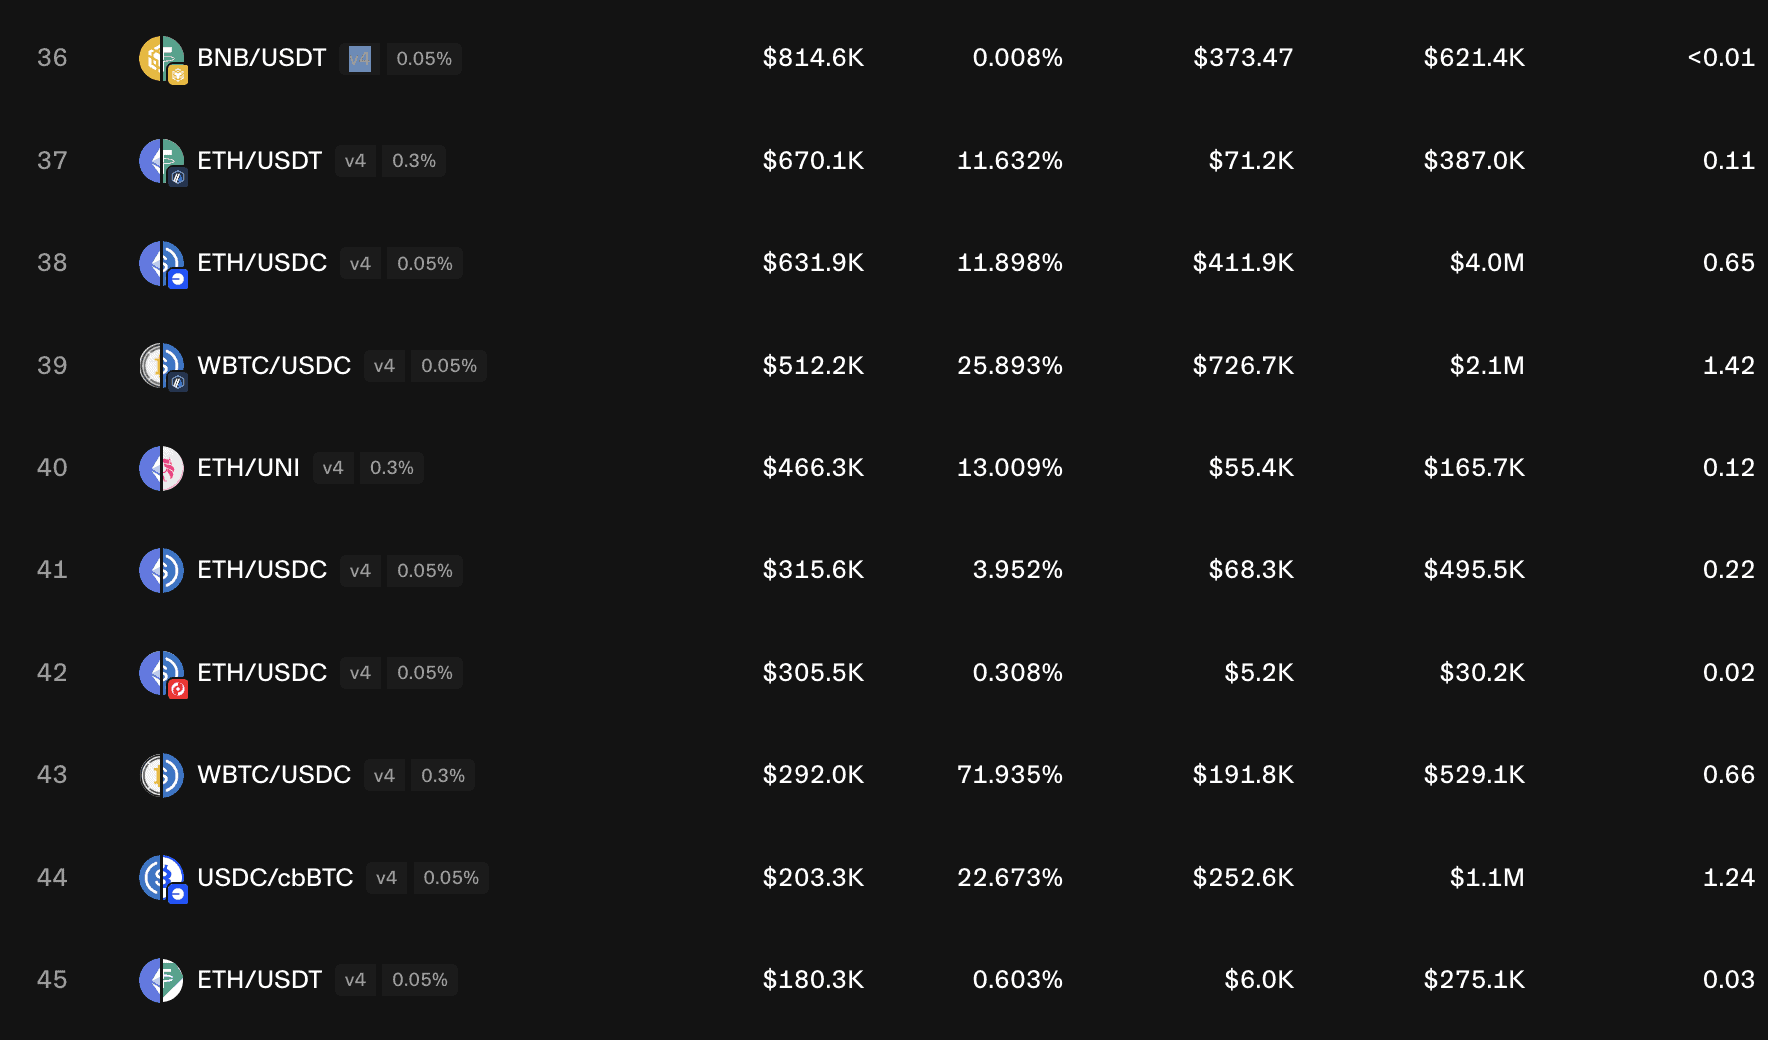1768x1040 pixels.
Task: Click the 71.935% APR value
Action: point(1010,775)
